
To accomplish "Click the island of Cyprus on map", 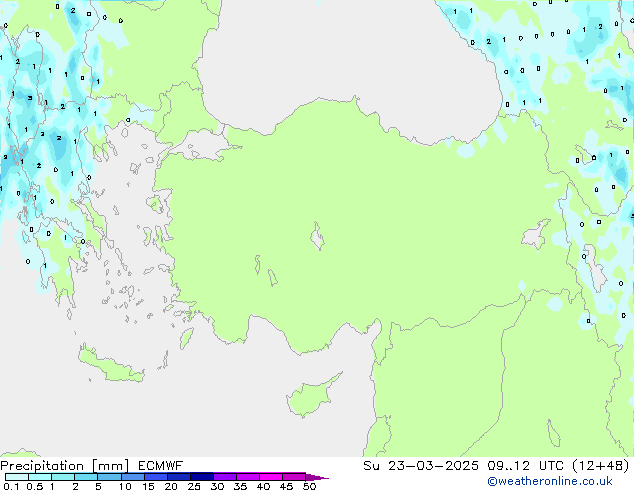I will (311, 397).
